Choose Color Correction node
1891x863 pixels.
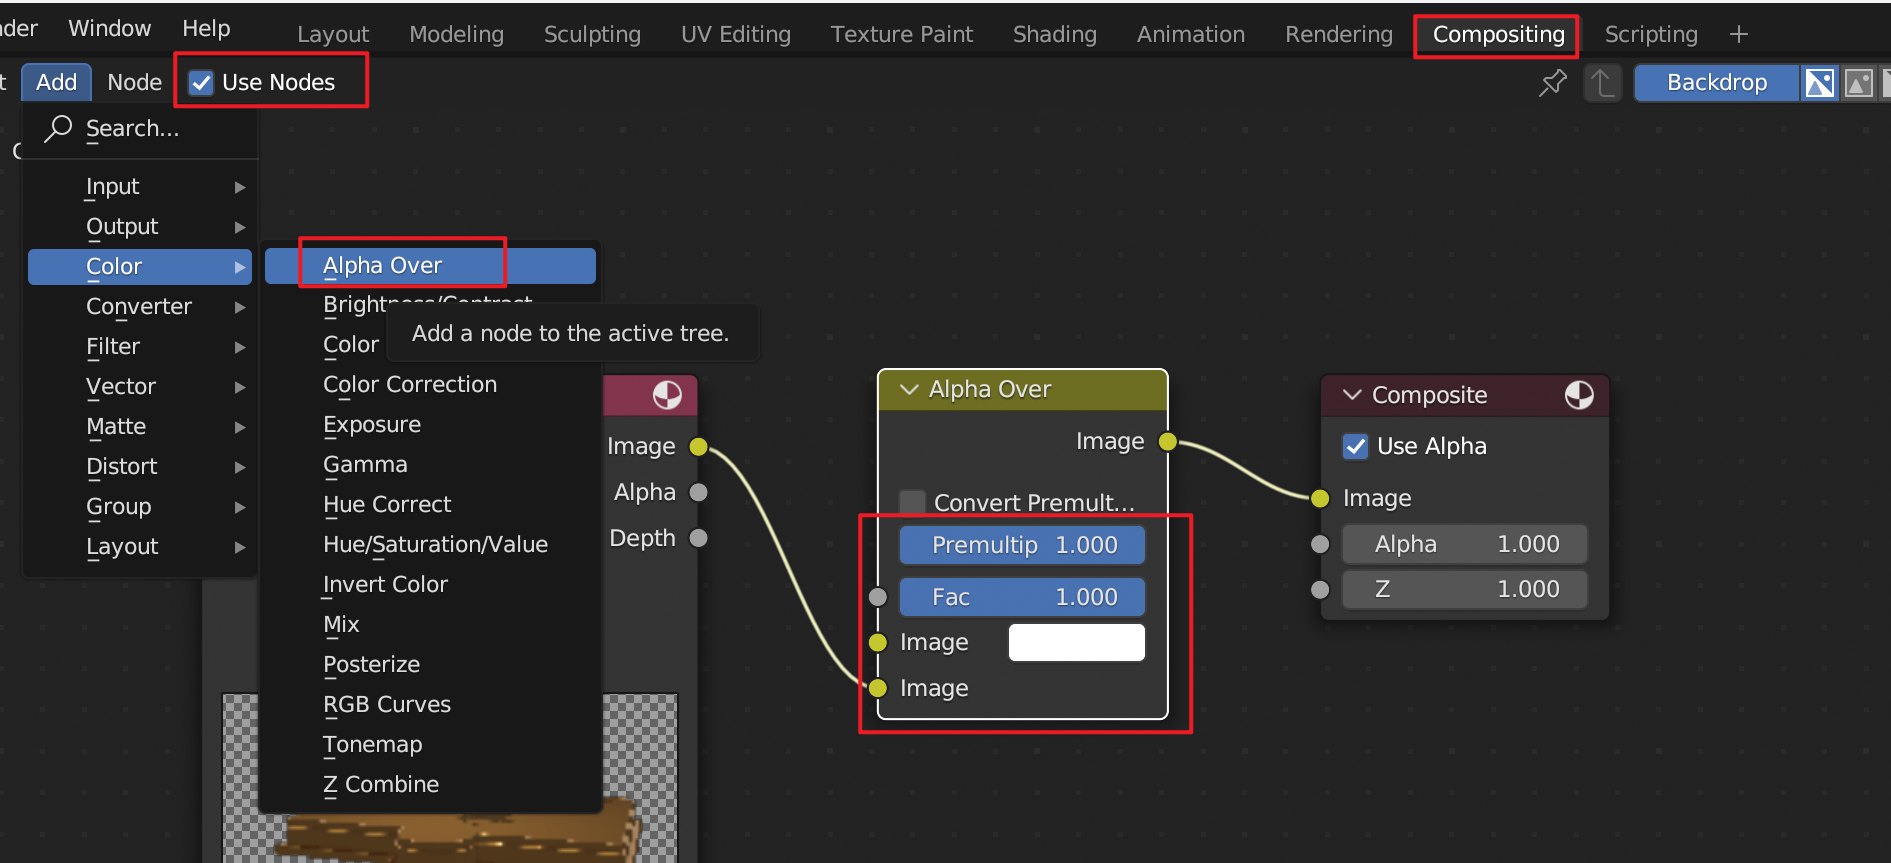[430, 385]
